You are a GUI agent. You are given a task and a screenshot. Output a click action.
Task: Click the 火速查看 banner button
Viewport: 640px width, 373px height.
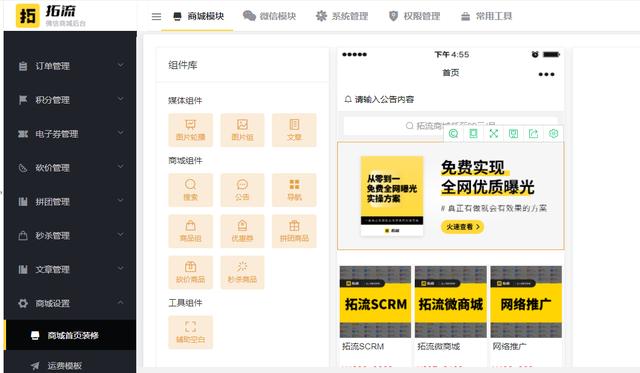tap(462, 226)
